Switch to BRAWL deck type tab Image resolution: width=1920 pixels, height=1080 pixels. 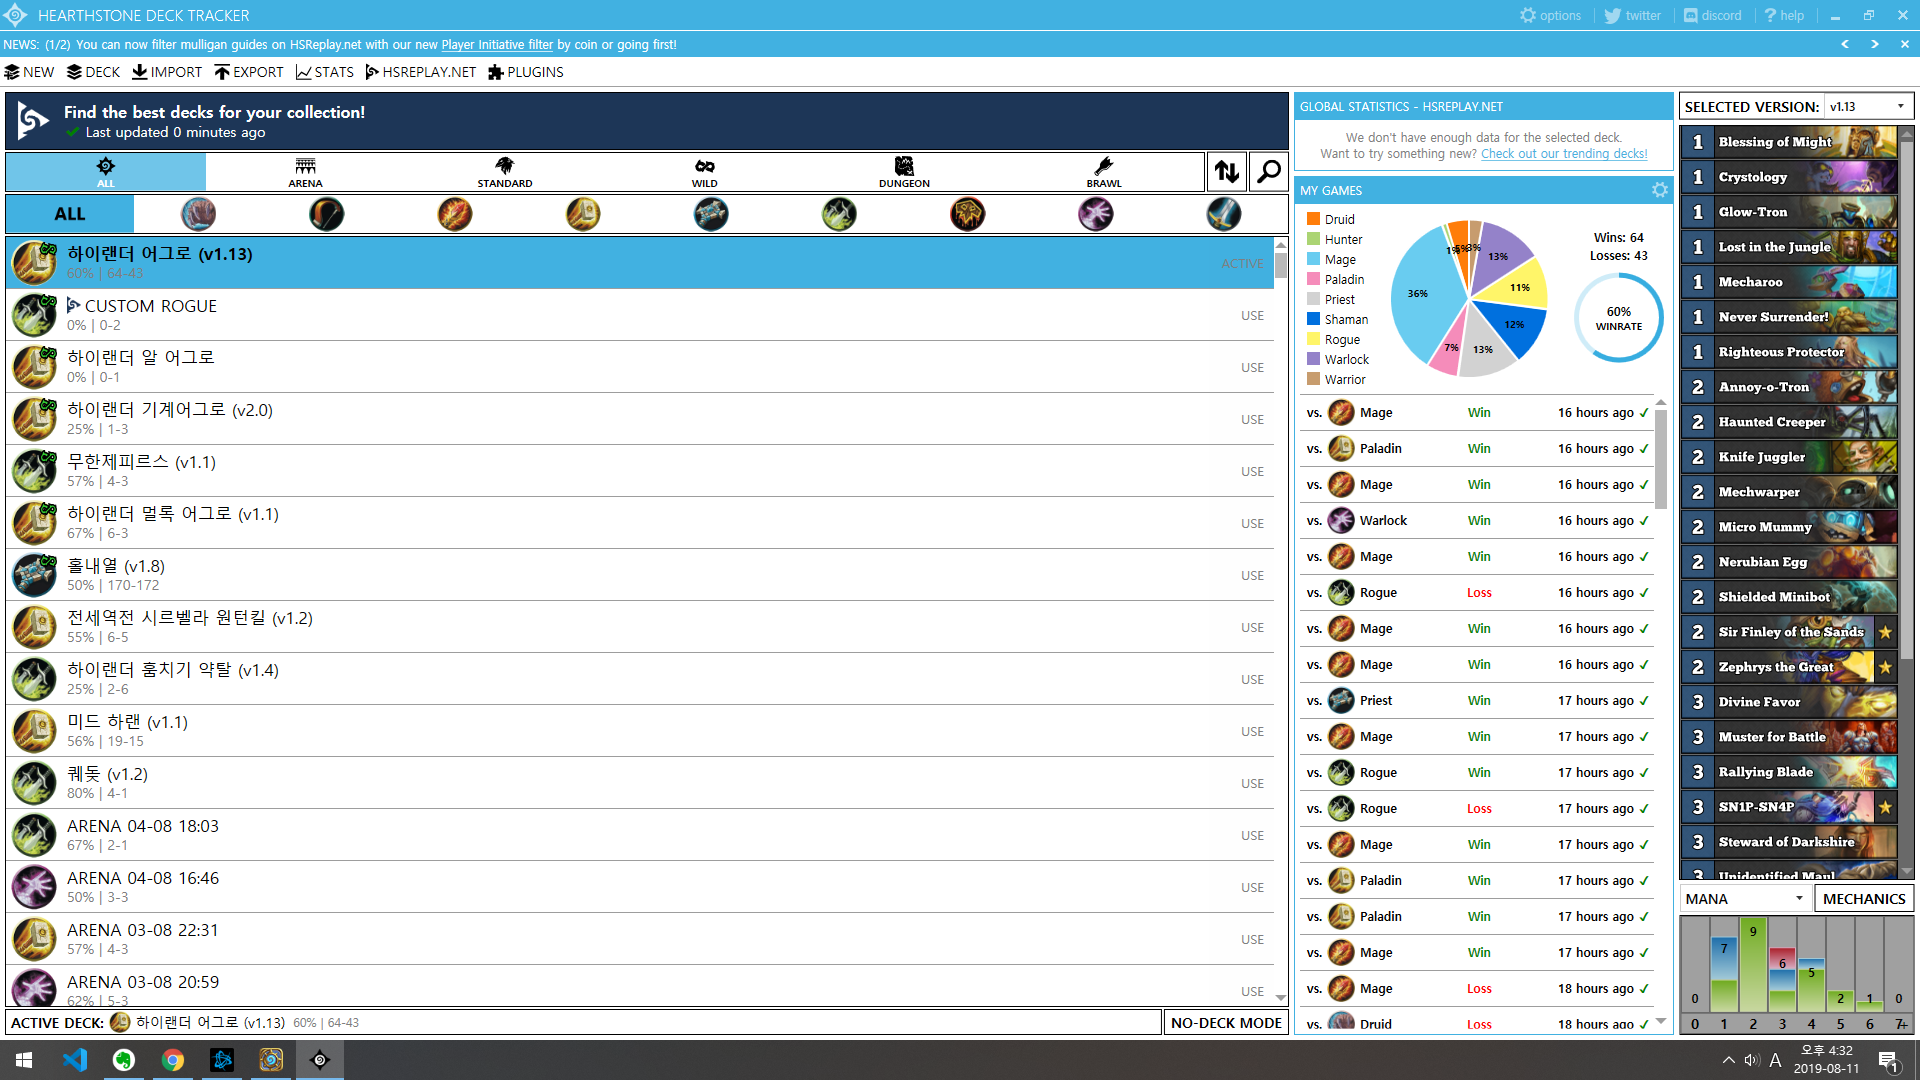click(1104, 172)
